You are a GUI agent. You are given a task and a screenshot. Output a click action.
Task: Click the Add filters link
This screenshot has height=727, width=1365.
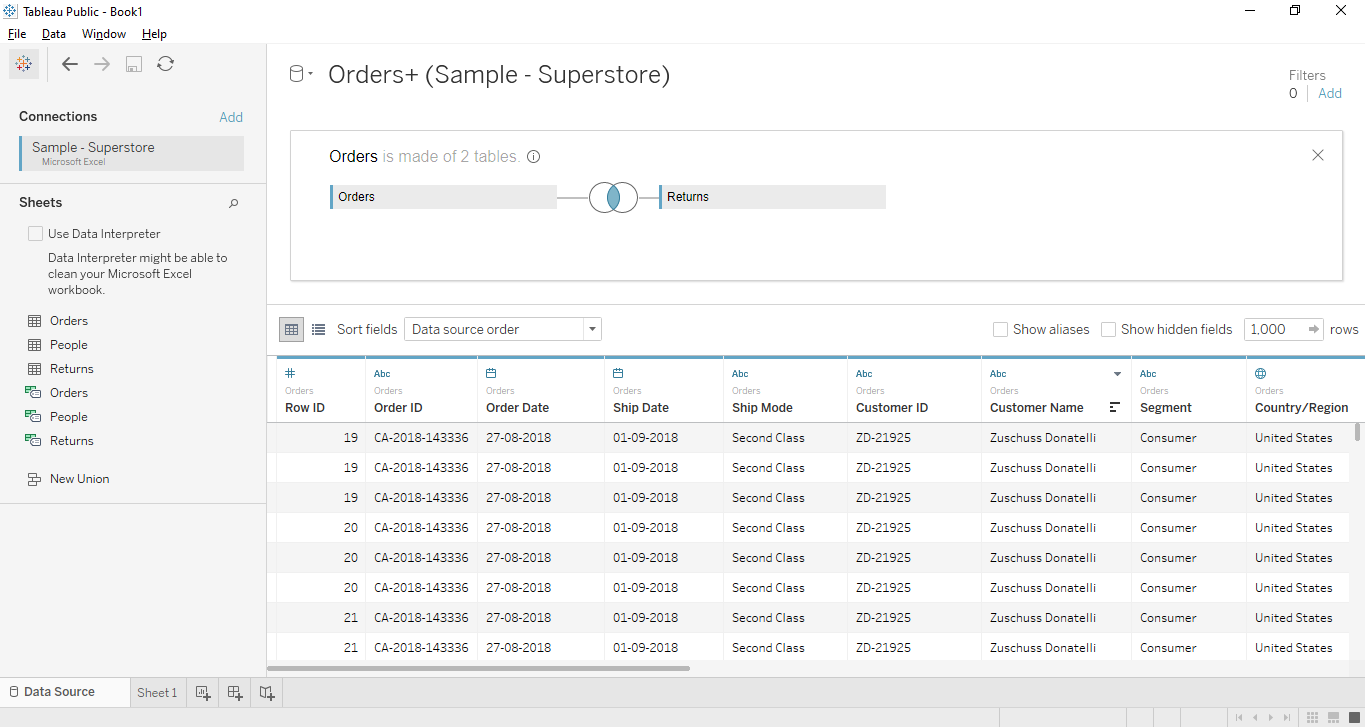coord(1330,93)
